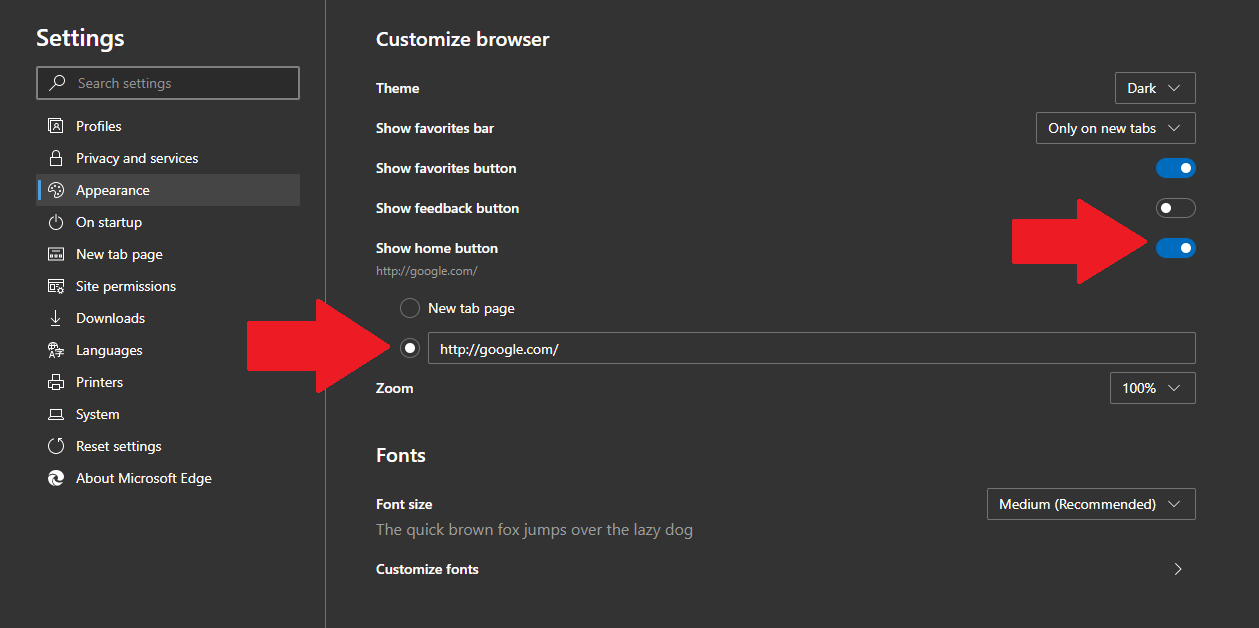Open the Zoom 100% dropdown

click(1153, 388)
